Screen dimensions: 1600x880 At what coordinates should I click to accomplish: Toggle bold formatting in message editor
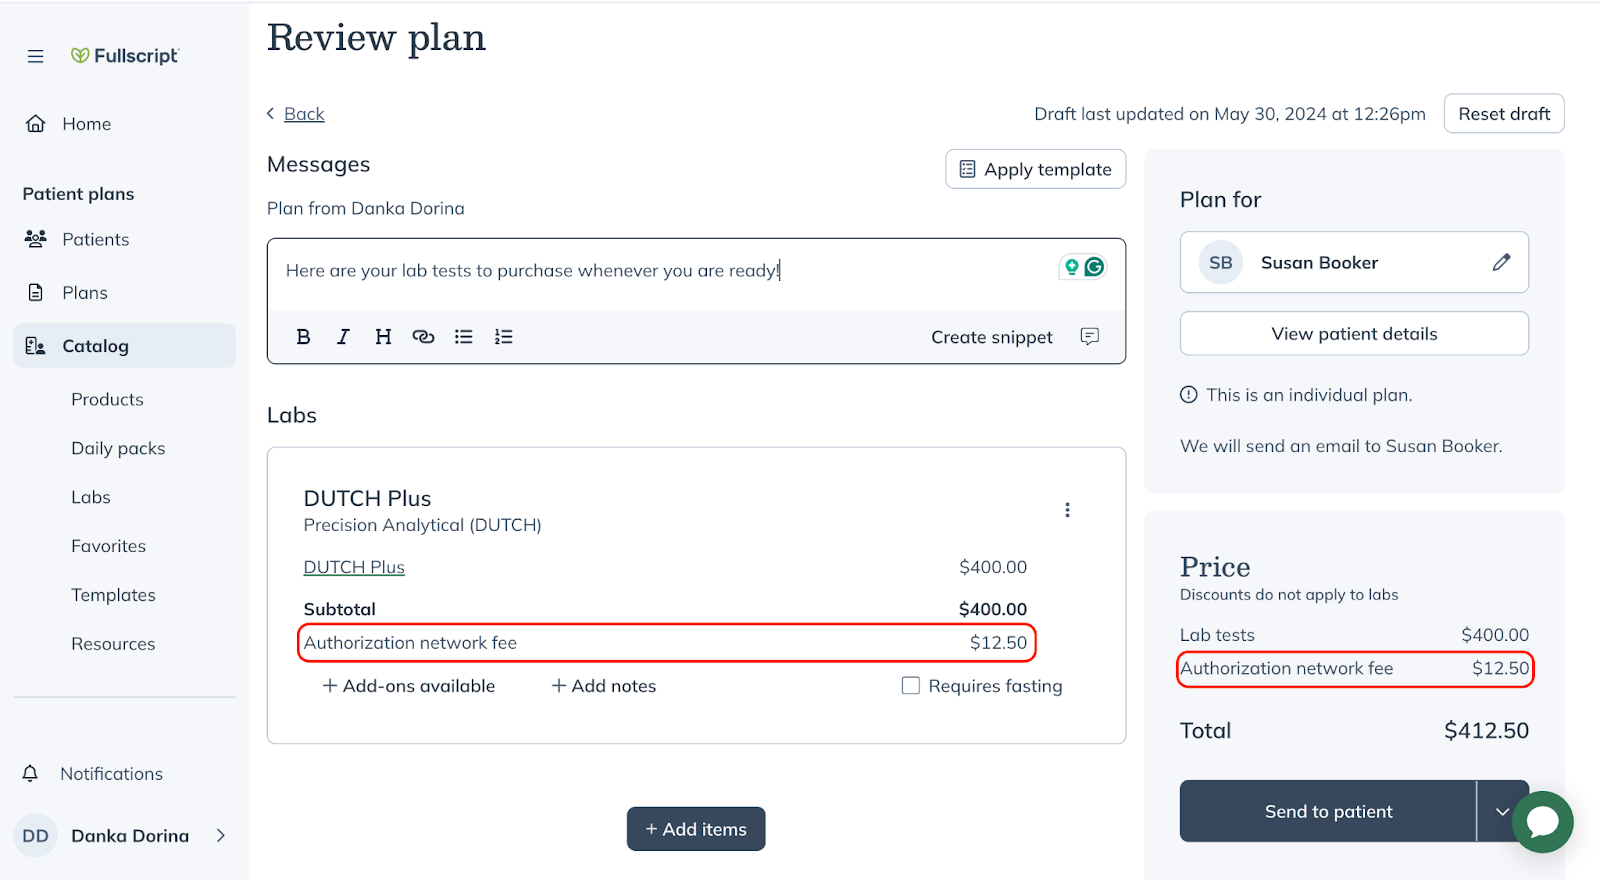tap(303, 337)
